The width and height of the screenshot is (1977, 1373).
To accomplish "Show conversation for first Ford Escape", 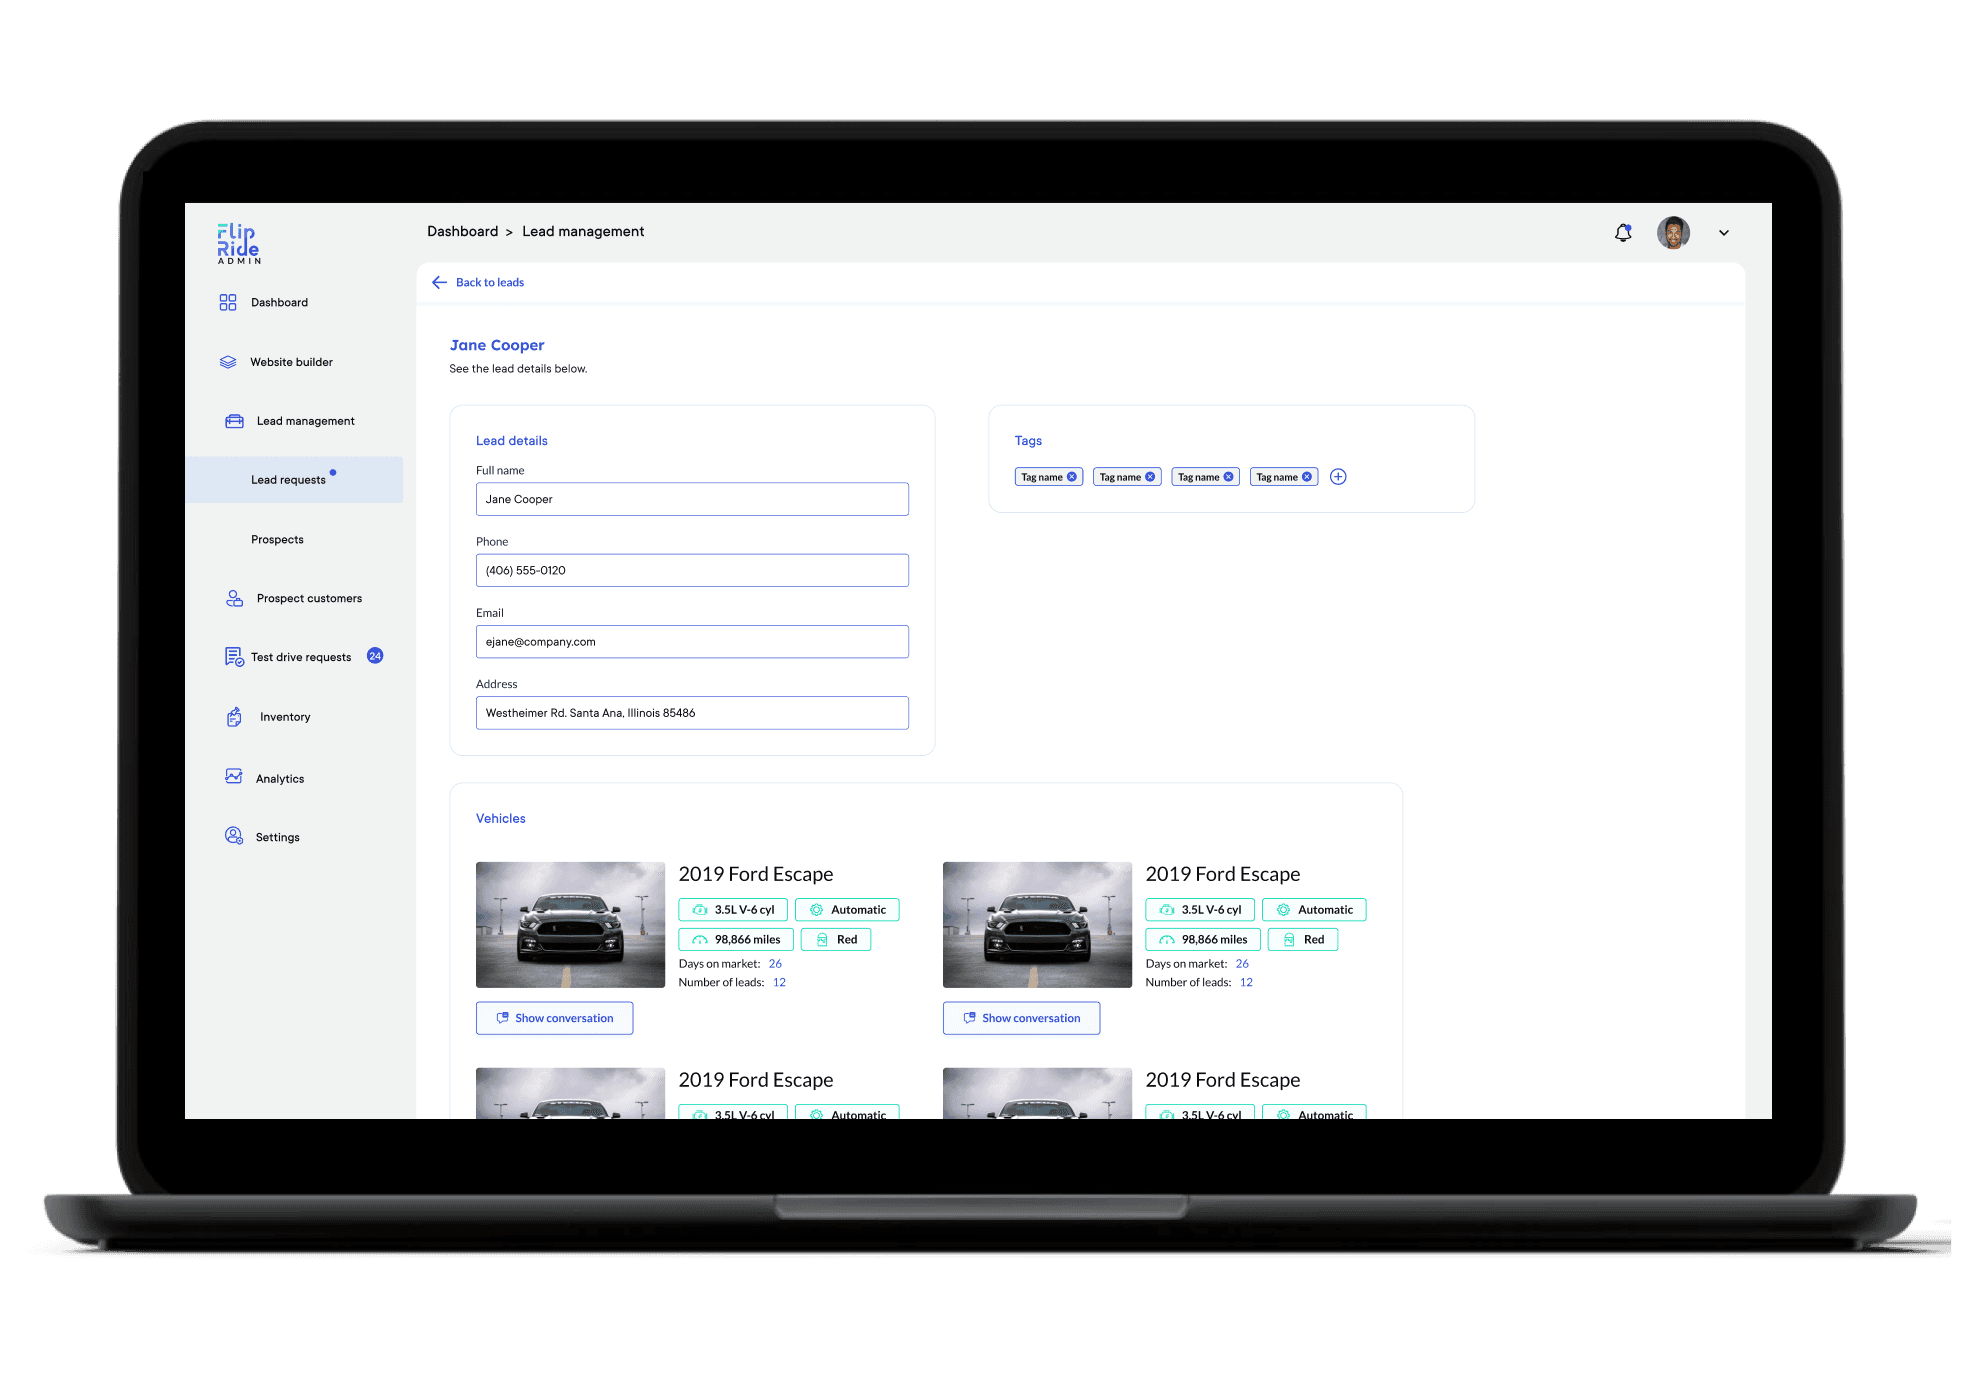I will click(x=554, y=1018).
